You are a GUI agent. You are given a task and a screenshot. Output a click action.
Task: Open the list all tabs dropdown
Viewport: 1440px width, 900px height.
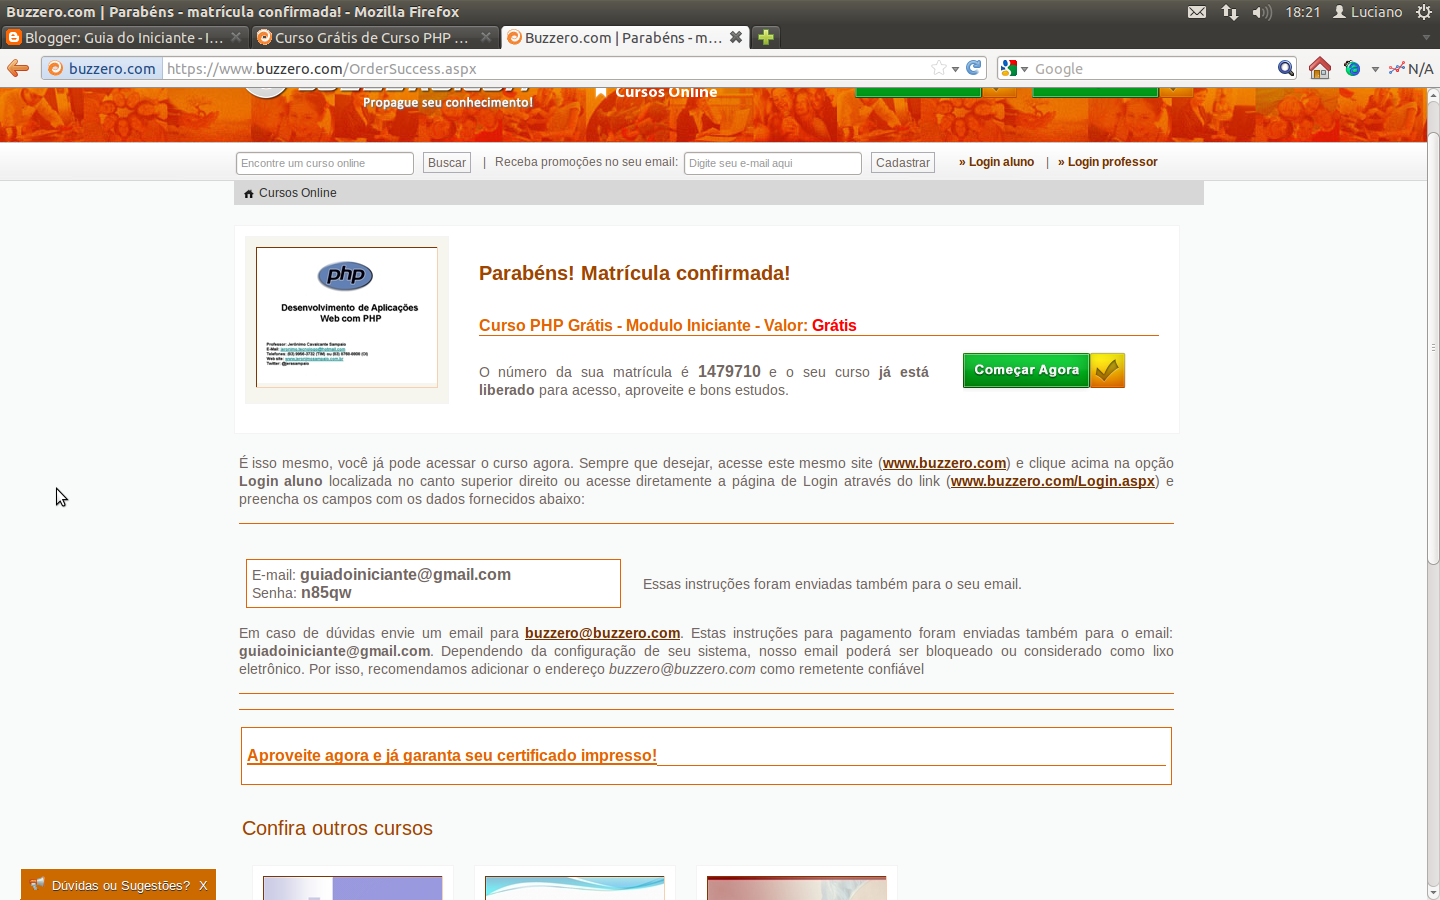click(1426, 37)
